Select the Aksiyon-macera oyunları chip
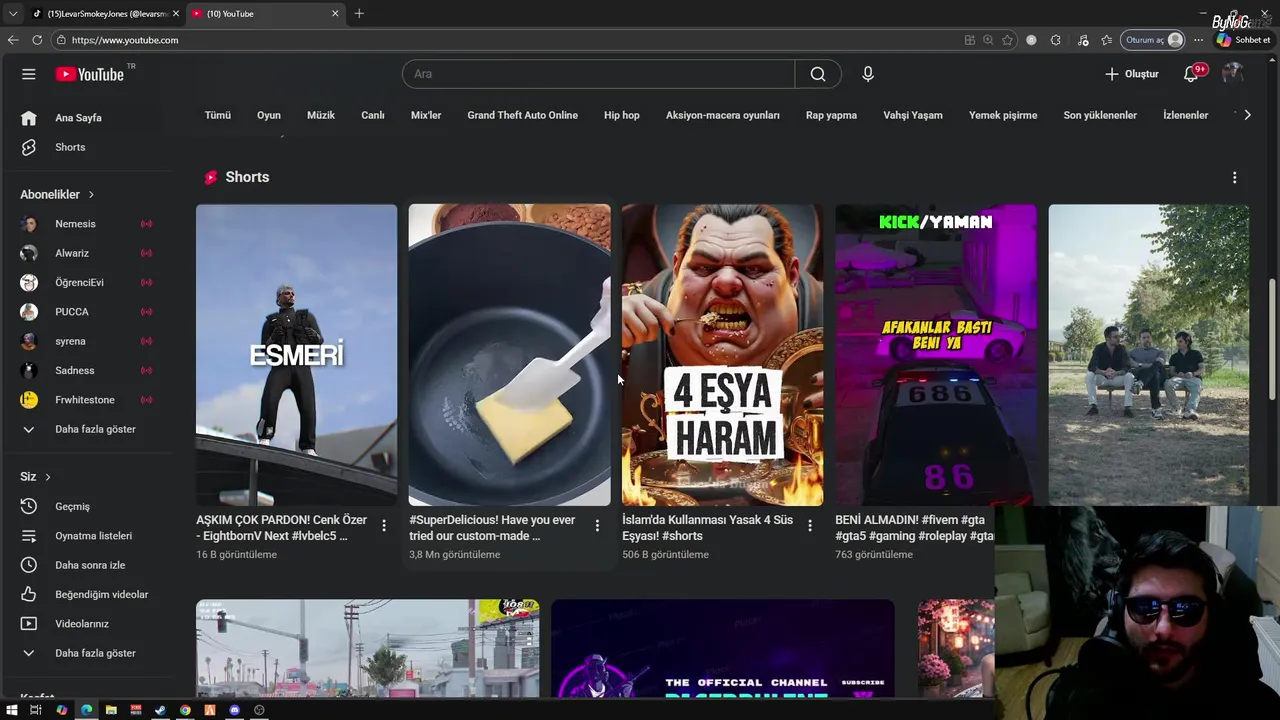This screenshot has width=1280, height=720. [x=723, y=115]
